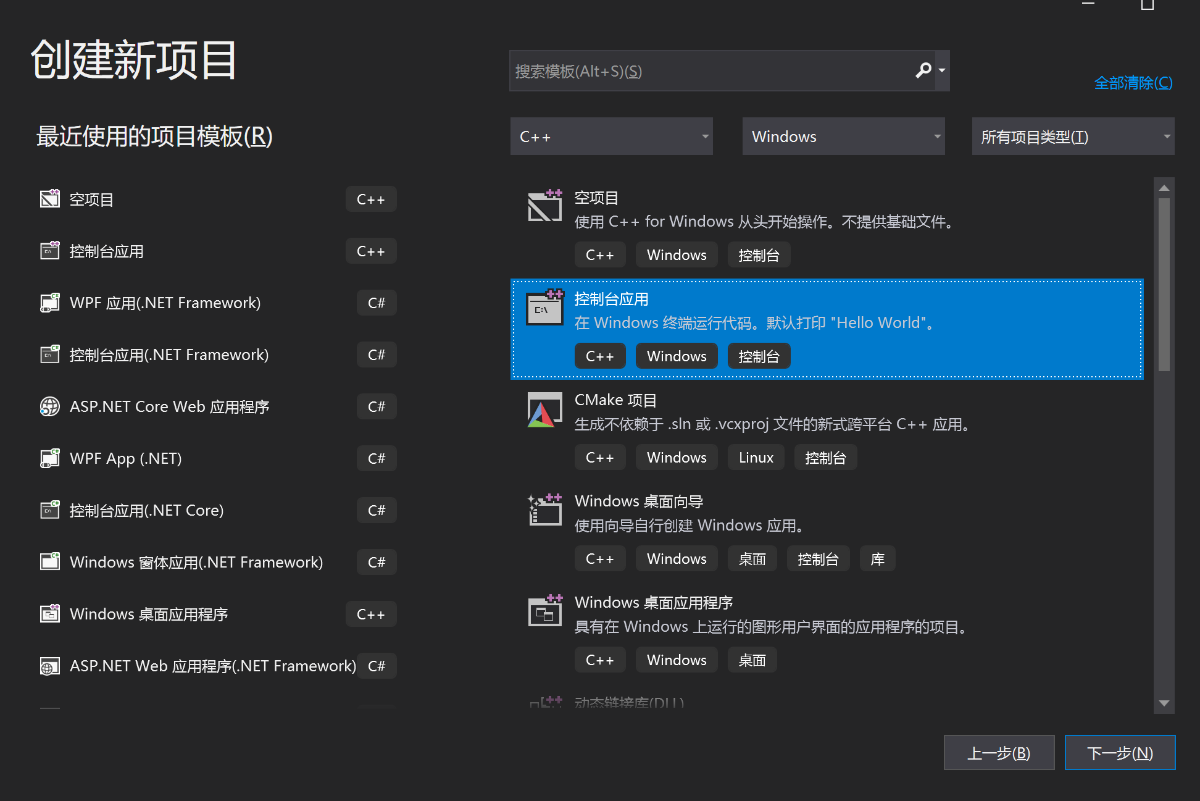Click the 桌面 tag under Windows 桌面应用程序 template
The image size is (1200, 801).
tap(752, 660)
